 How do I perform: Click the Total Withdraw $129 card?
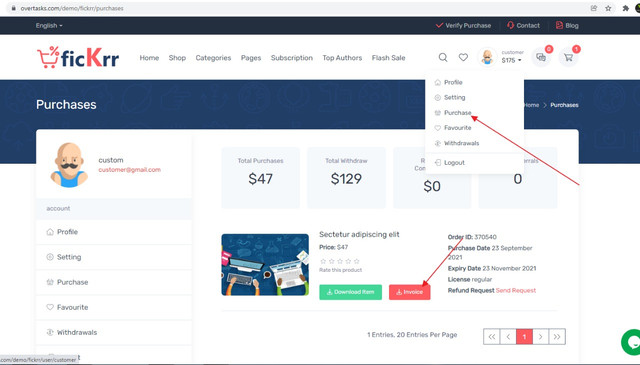point(346,178)
